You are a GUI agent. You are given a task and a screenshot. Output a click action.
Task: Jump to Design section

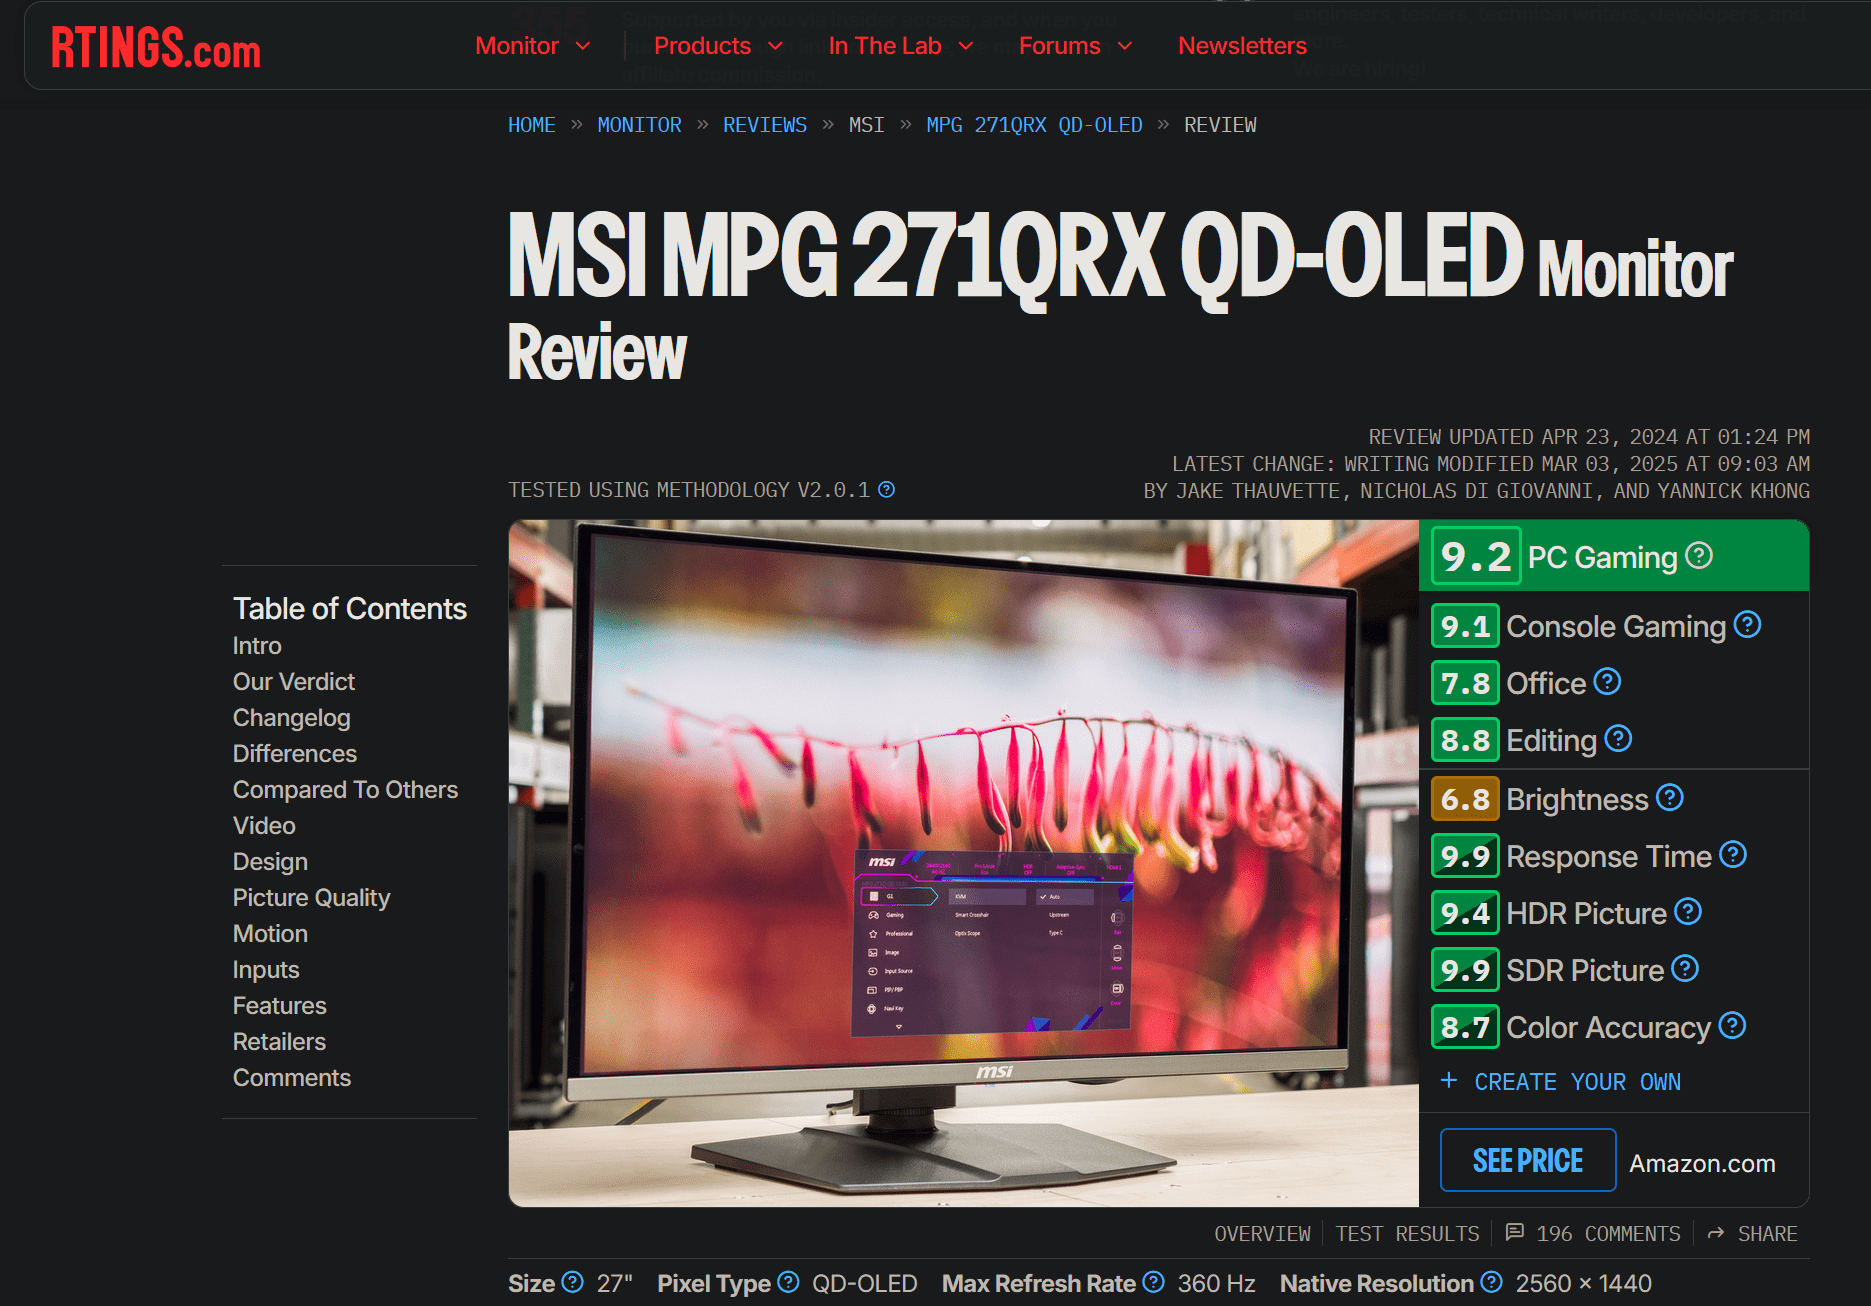click(270, 862)
